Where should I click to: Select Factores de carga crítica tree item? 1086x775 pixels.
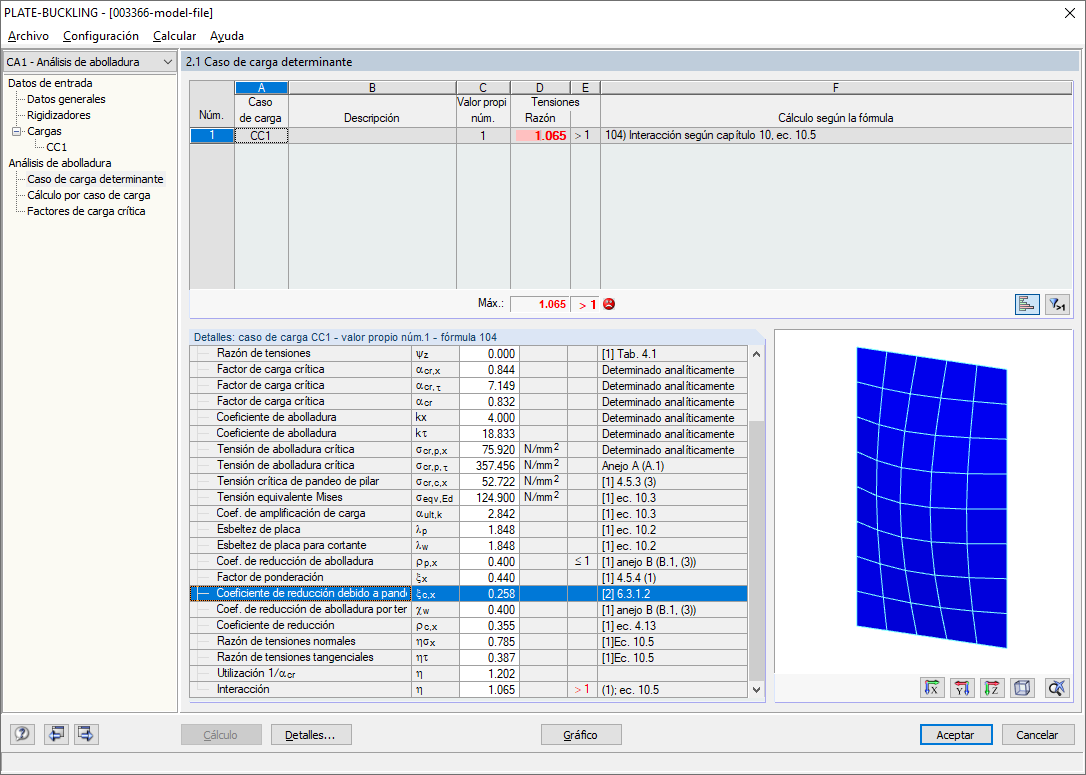pos(86,211)
